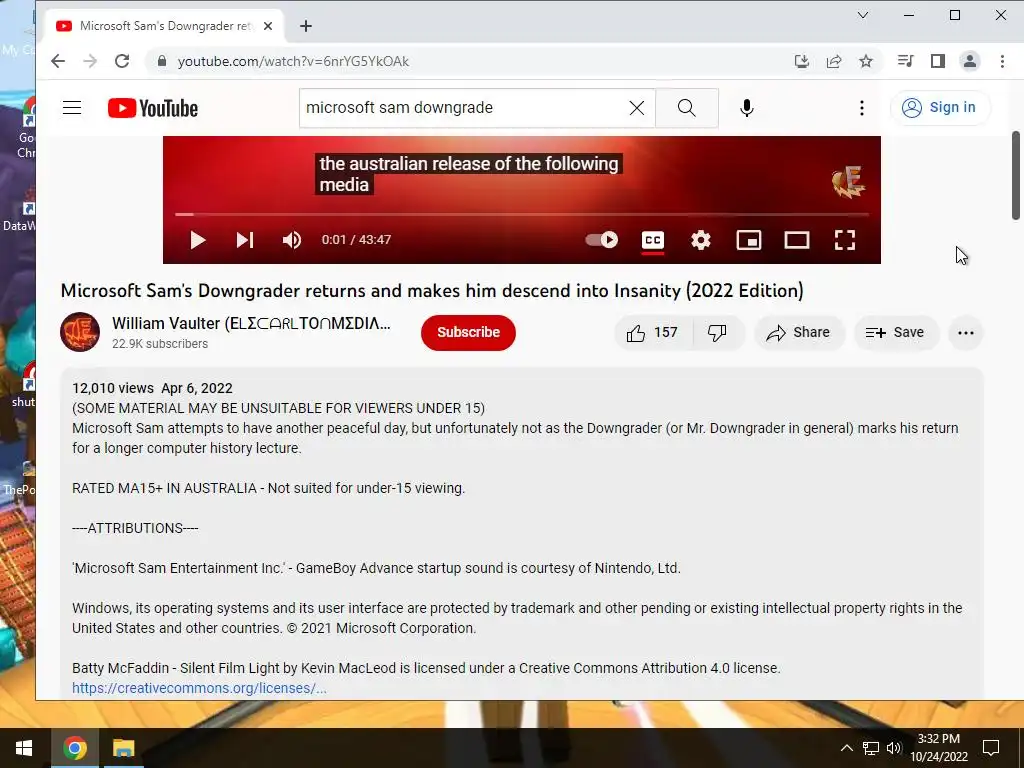View site information padlock
This screenshot has height=768, width=1024.
162,61
